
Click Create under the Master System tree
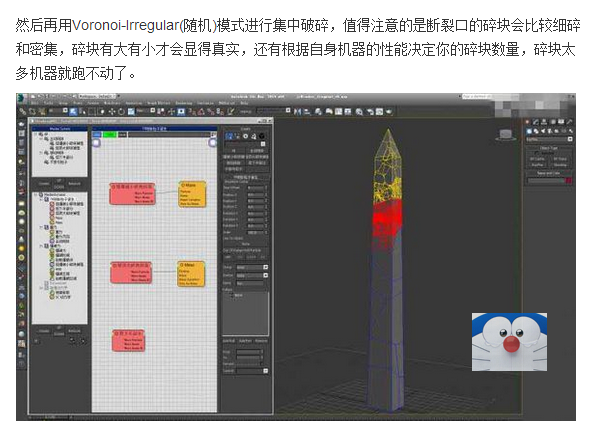coord(44,183)
